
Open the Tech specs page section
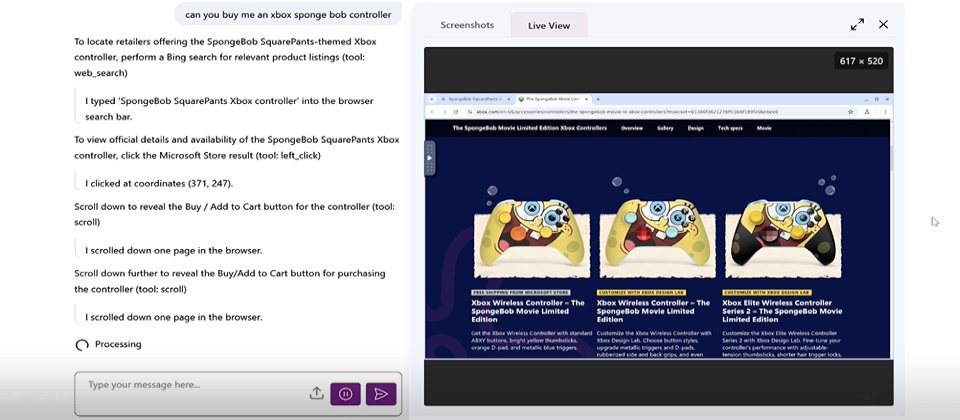[x=730, y=128]
